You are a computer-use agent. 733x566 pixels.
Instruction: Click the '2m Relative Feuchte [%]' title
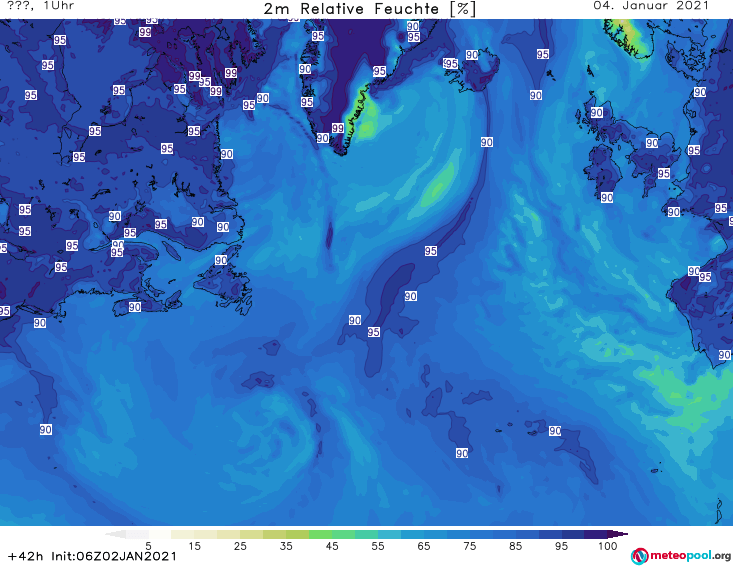pyautogui.click(x=370, y=9)
